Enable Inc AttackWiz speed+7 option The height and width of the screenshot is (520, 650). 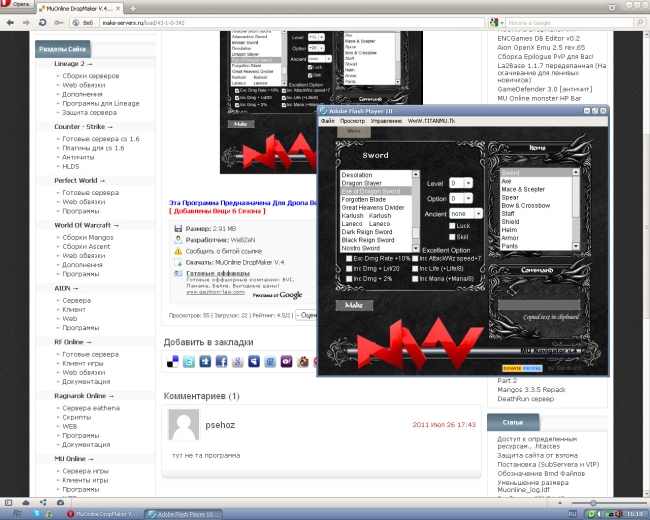click(415, 258)
